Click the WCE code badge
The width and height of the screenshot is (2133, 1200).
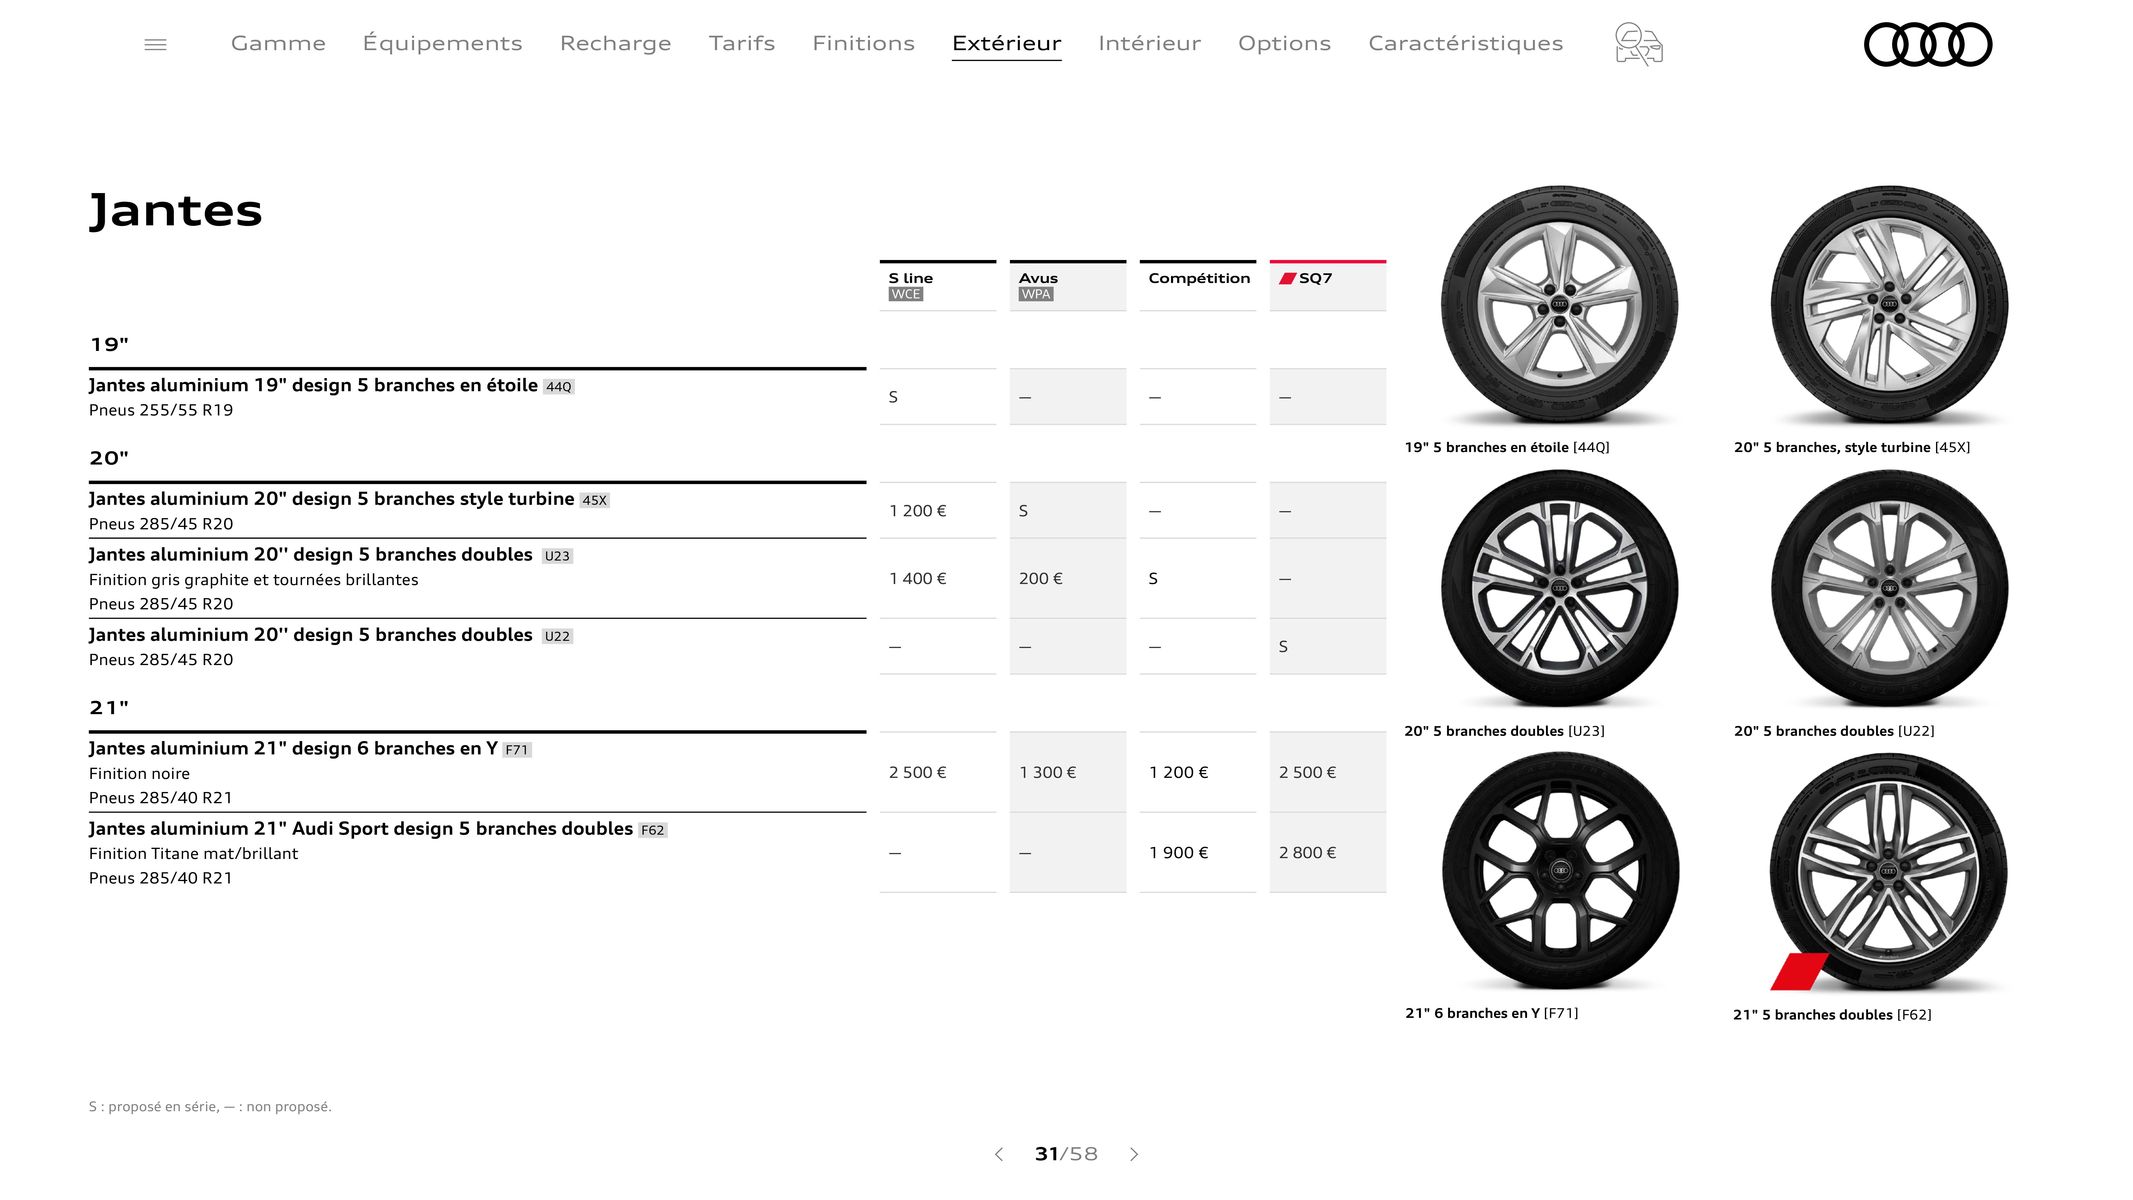905,294
